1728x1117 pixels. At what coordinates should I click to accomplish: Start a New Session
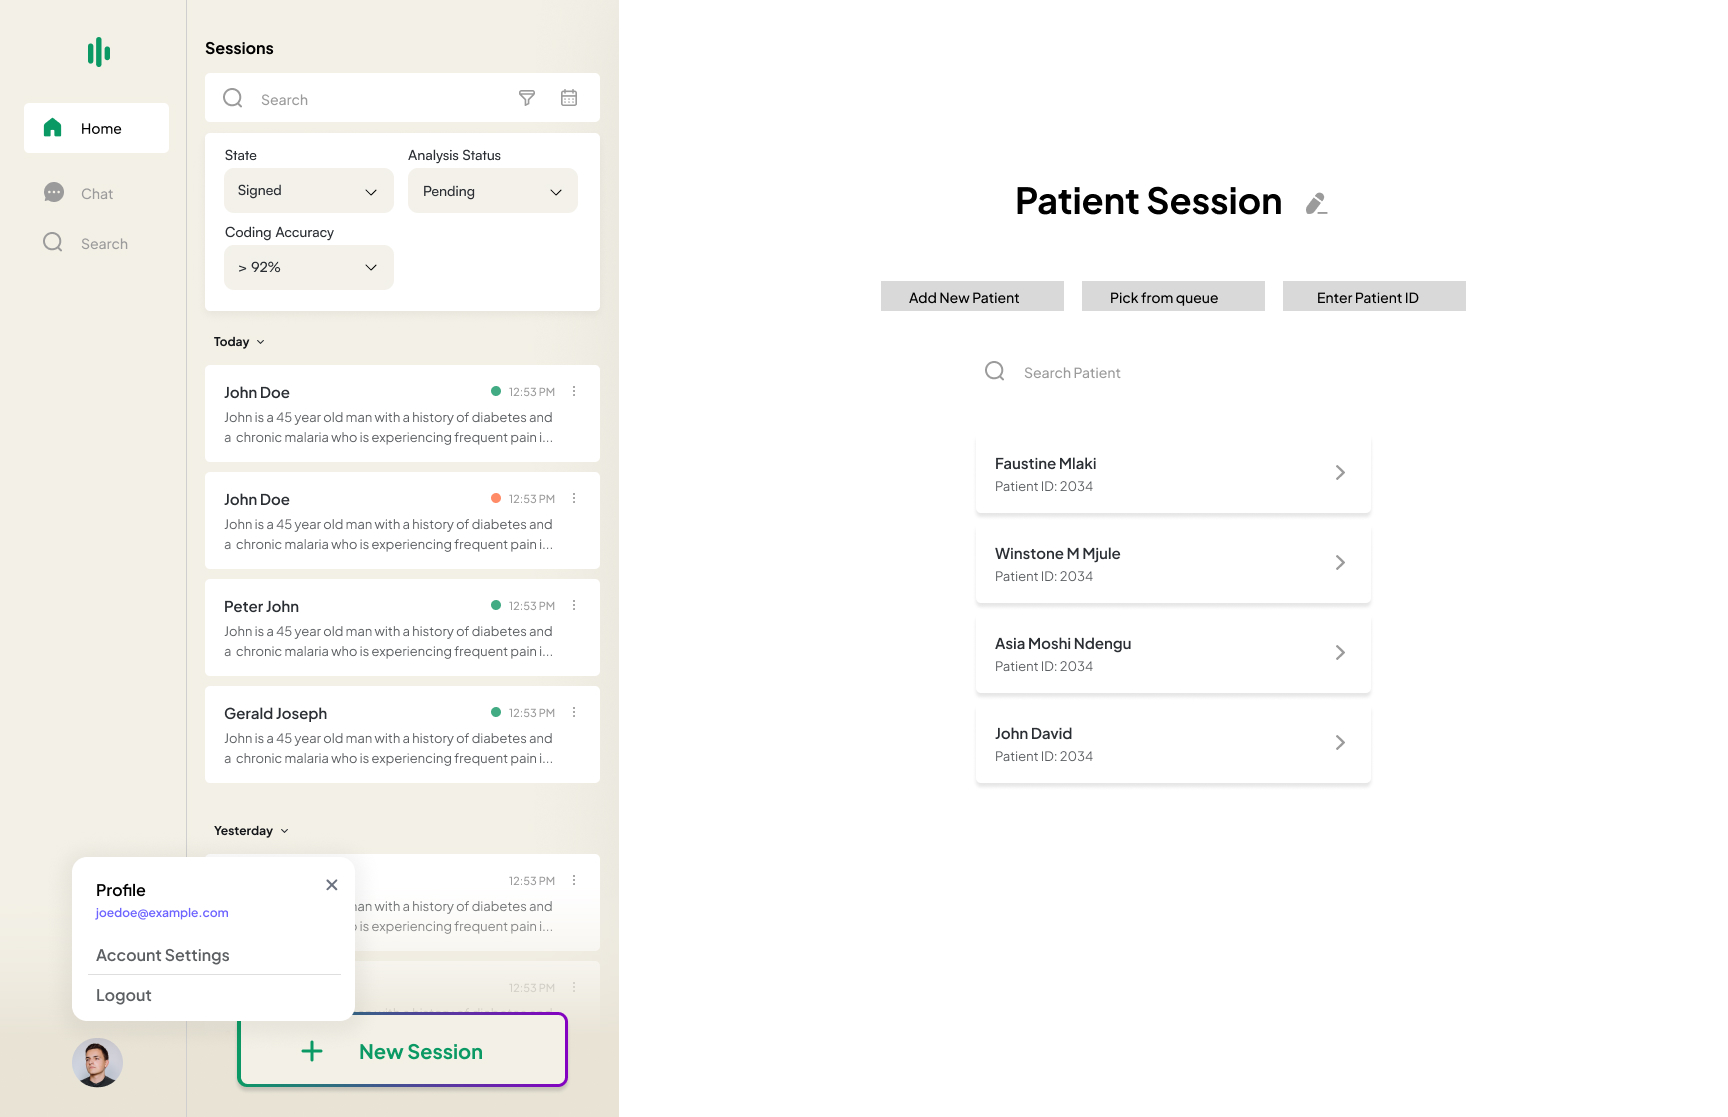pyautogui.click(x=402, y=1052)
